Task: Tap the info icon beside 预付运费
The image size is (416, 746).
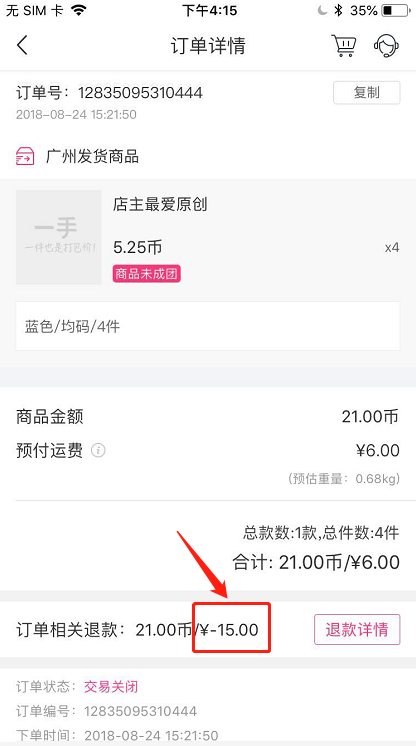Action: pos(98,450)
